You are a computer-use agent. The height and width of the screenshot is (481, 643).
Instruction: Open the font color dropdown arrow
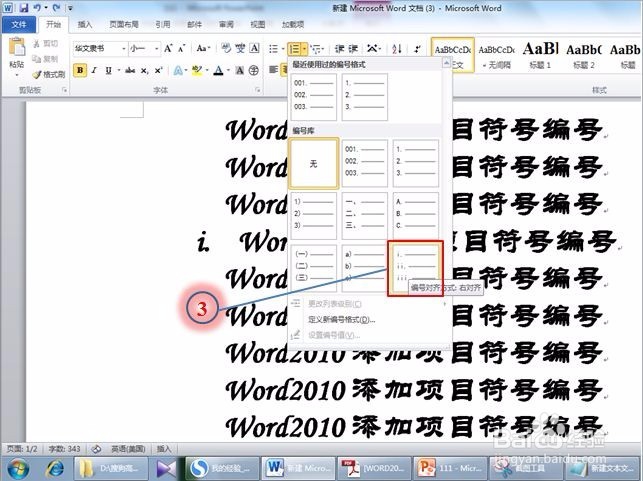(228, 71)
